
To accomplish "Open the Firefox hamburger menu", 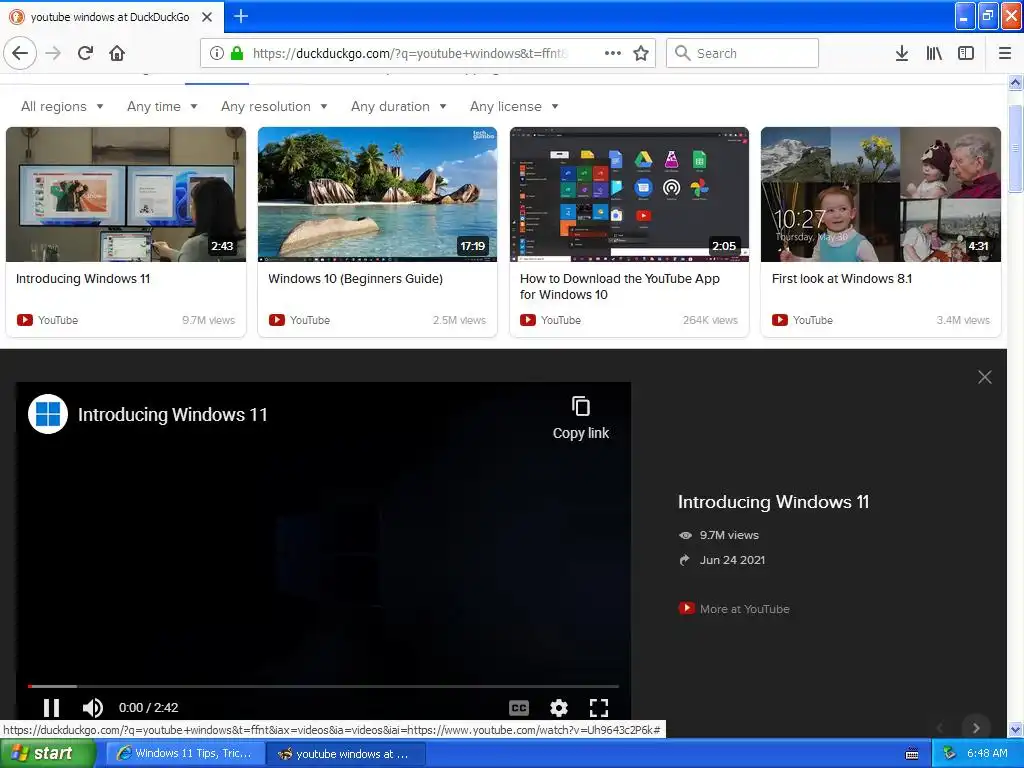I will [1005, 53].
